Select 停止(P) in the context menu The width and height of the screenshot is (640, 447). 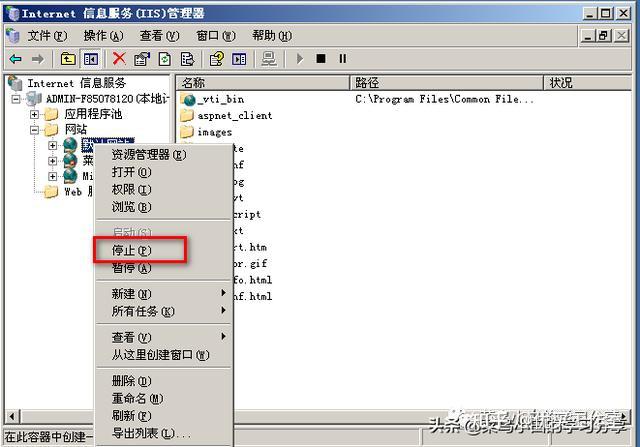click(x=131, y=250)
